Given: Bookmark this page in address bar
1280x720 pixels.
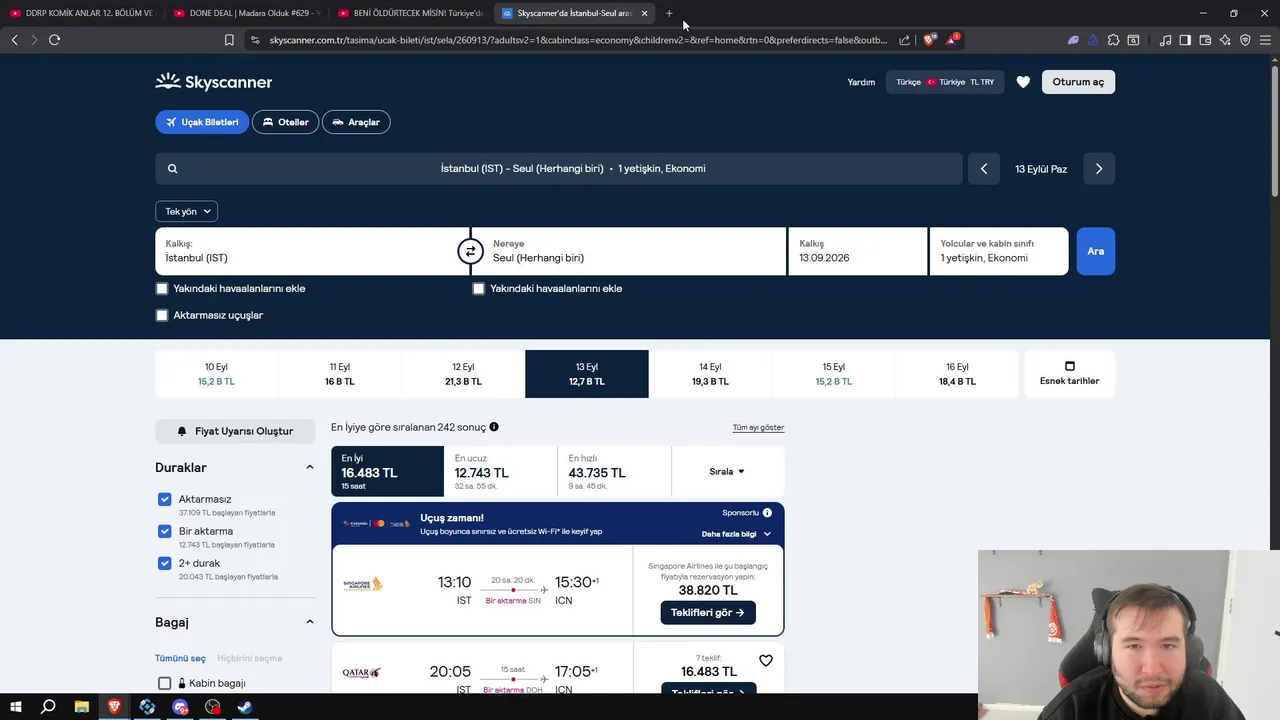Looking at the screenshot, I should pos(229,40).
